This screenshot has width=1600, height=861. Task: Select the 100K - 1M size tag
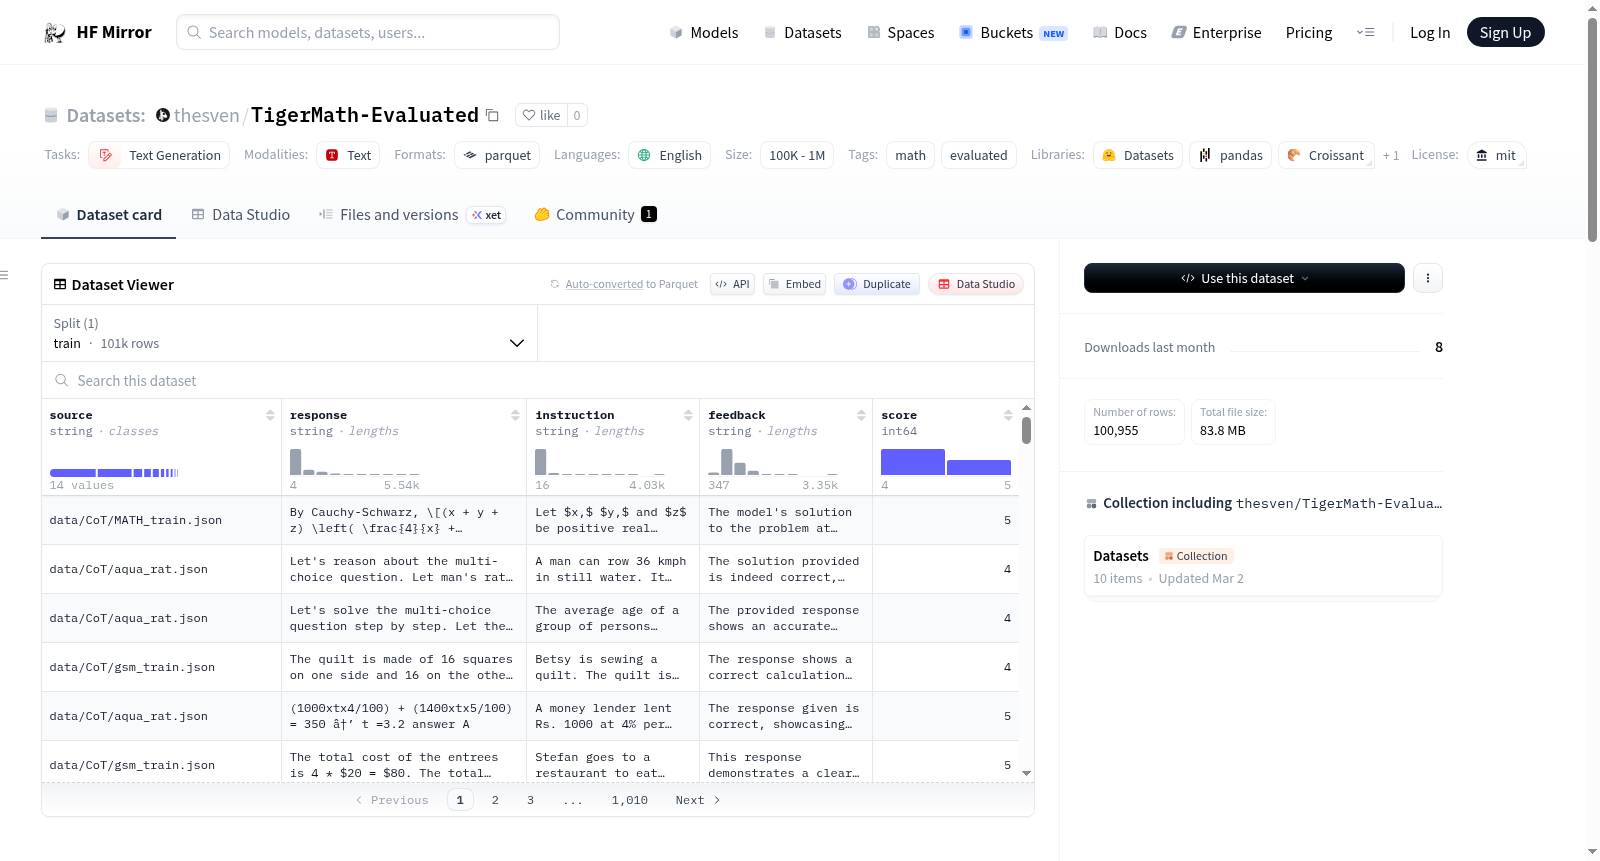click(x=797, y=155)
